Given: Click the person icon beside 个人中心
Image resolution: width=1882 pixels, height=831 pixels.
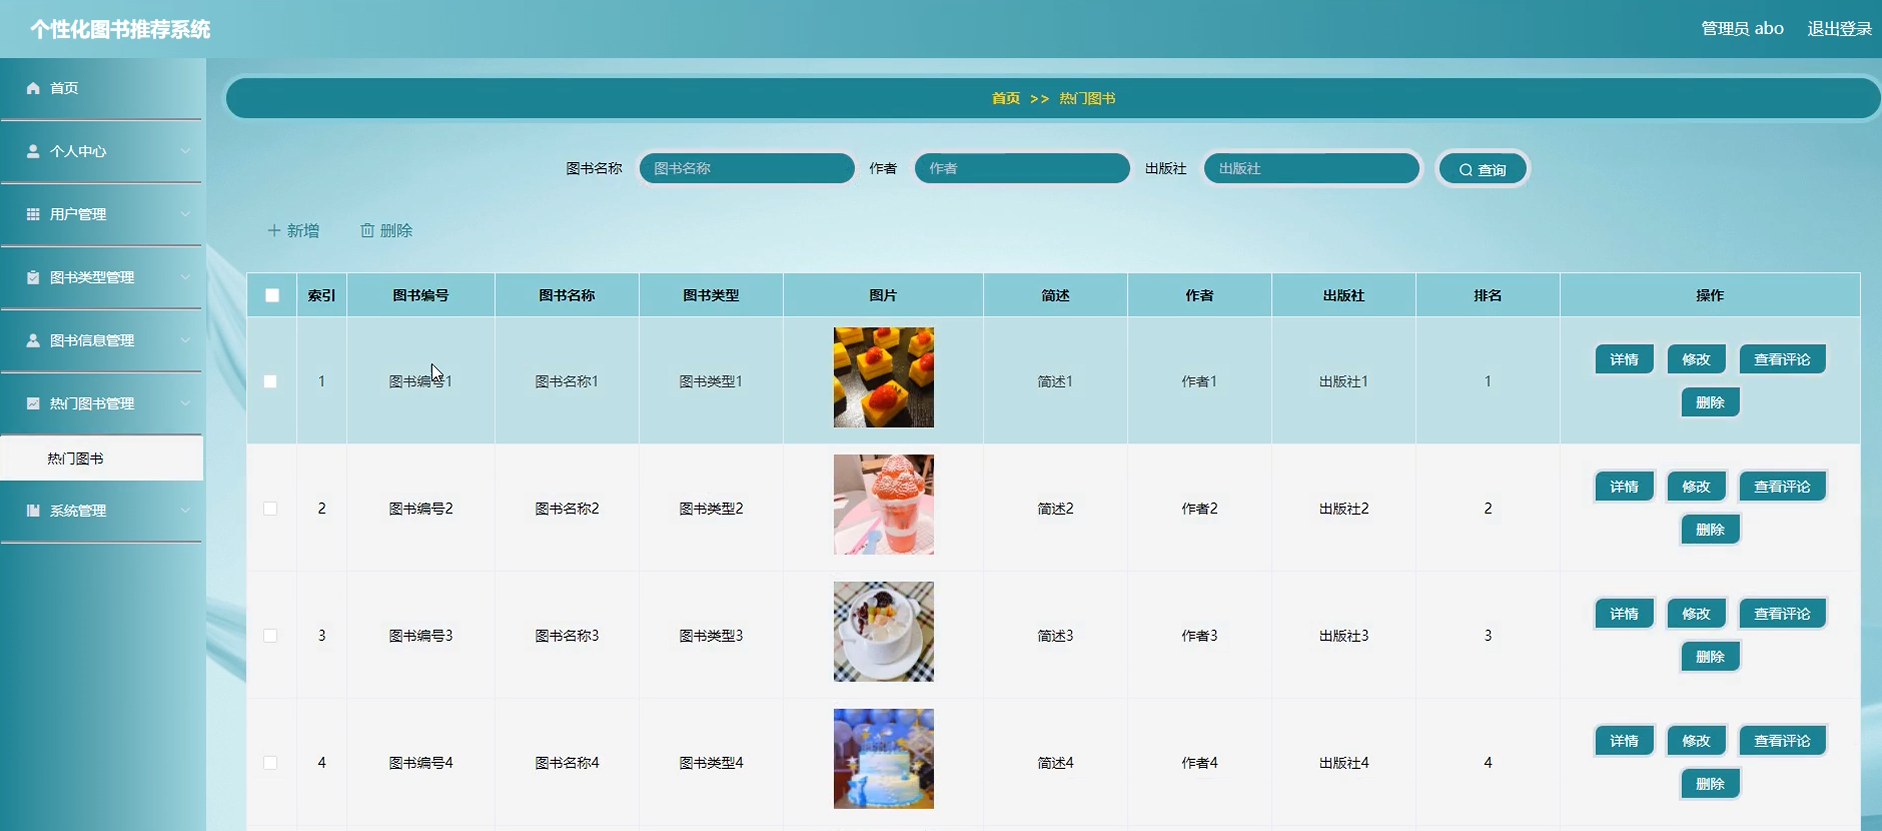Looking at the screenshot, I should (x=33, y=151).
